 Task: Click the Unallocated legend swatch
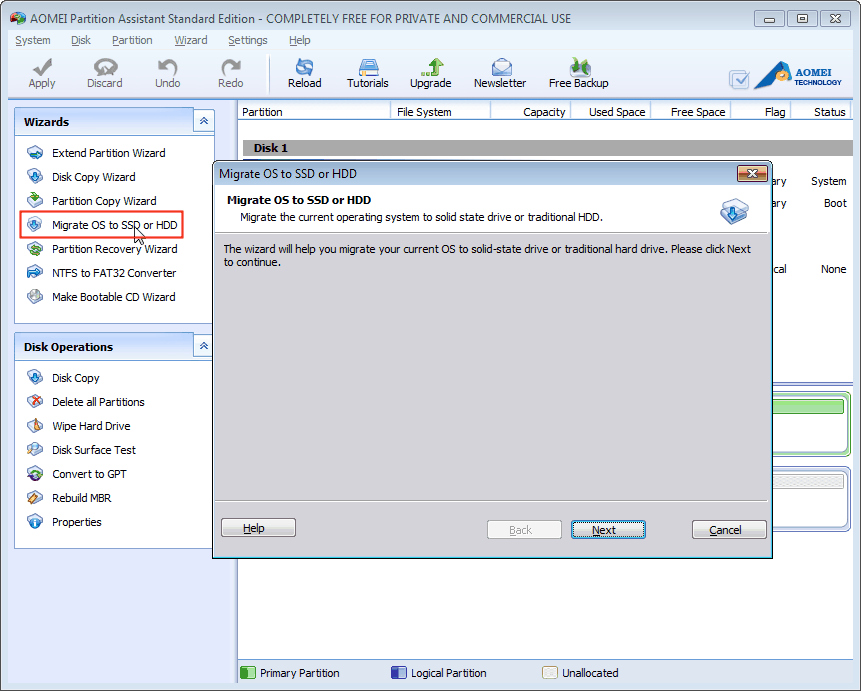[x=550, y=672]
